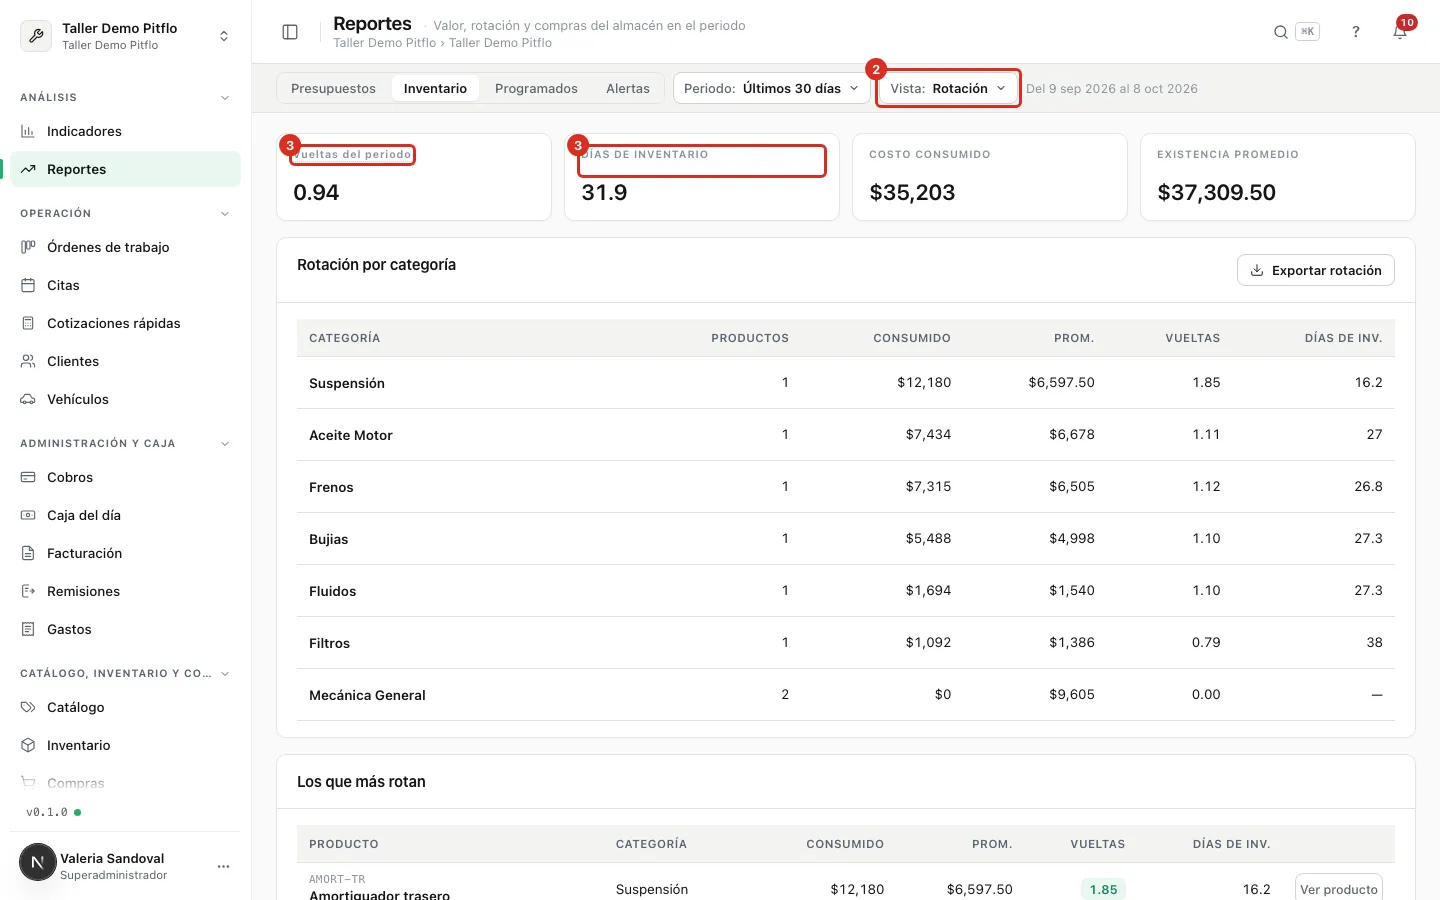This screenshot has width=1440, height=900.
Task: Open the Vista Rotación dropdown
Action: pyautogui.click(x=948, y=88)
